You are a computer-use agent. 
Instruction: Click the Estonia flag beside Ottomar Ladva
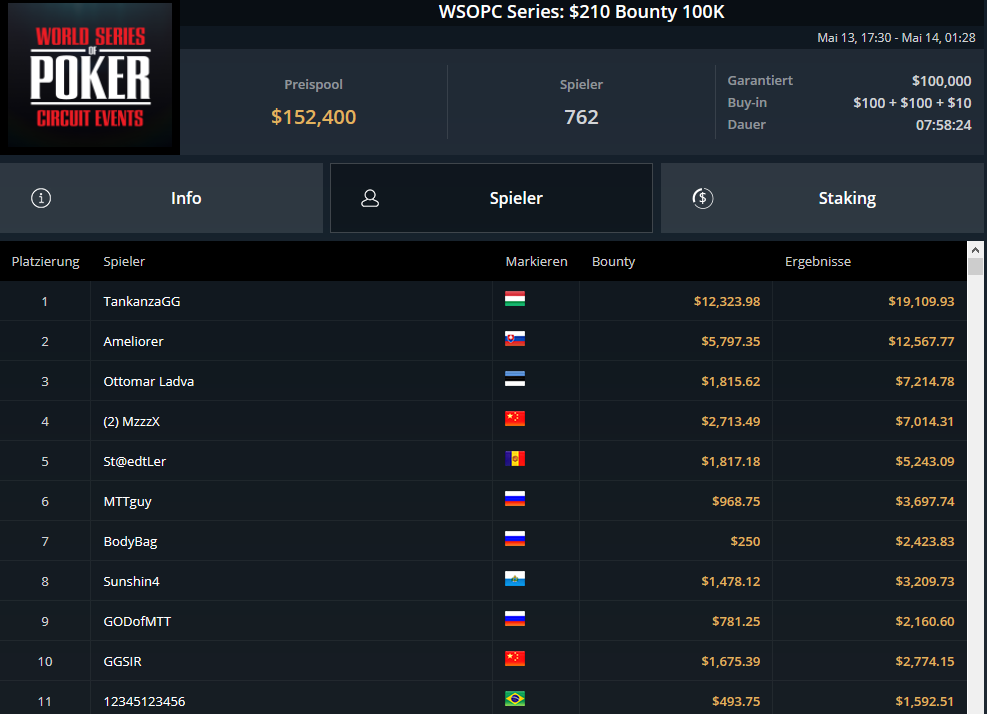(515, 378)
